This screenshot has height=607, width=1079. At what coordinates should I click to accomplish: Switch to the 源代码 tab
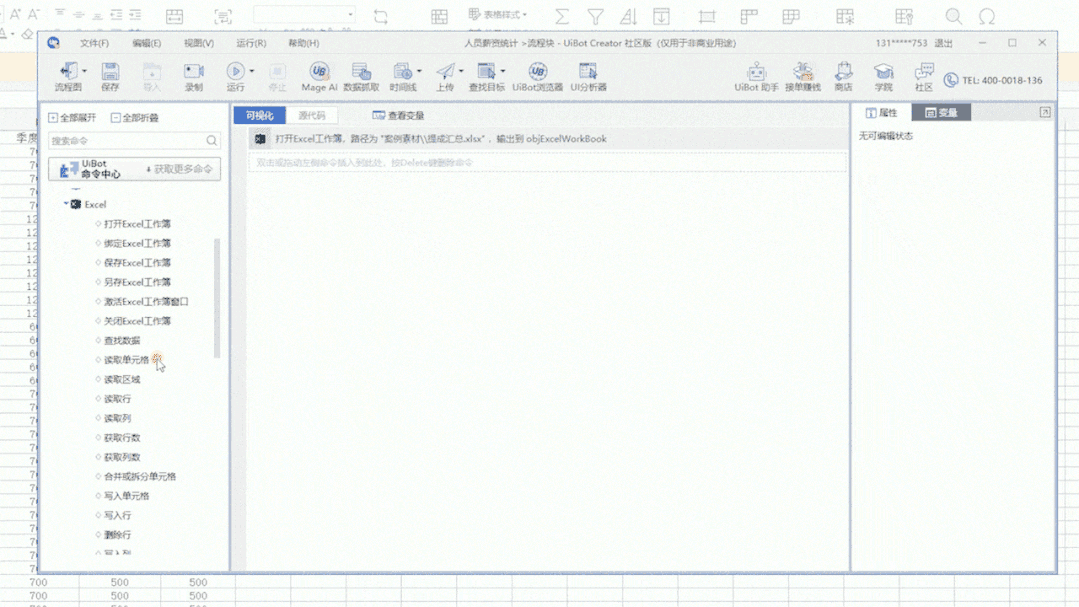[x=312, y=116]
